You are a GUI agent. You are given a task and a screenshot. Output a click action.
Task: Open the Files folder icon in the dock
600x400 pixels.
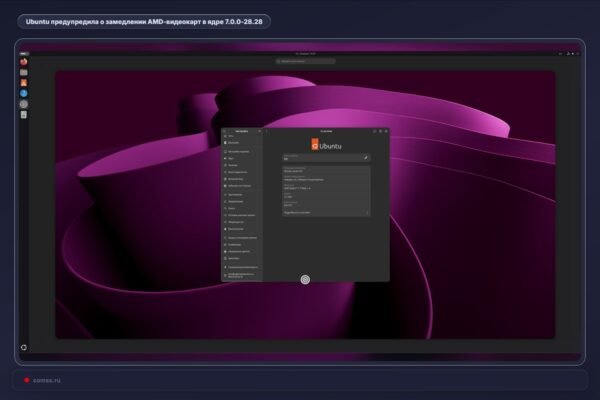coord(24,72)
